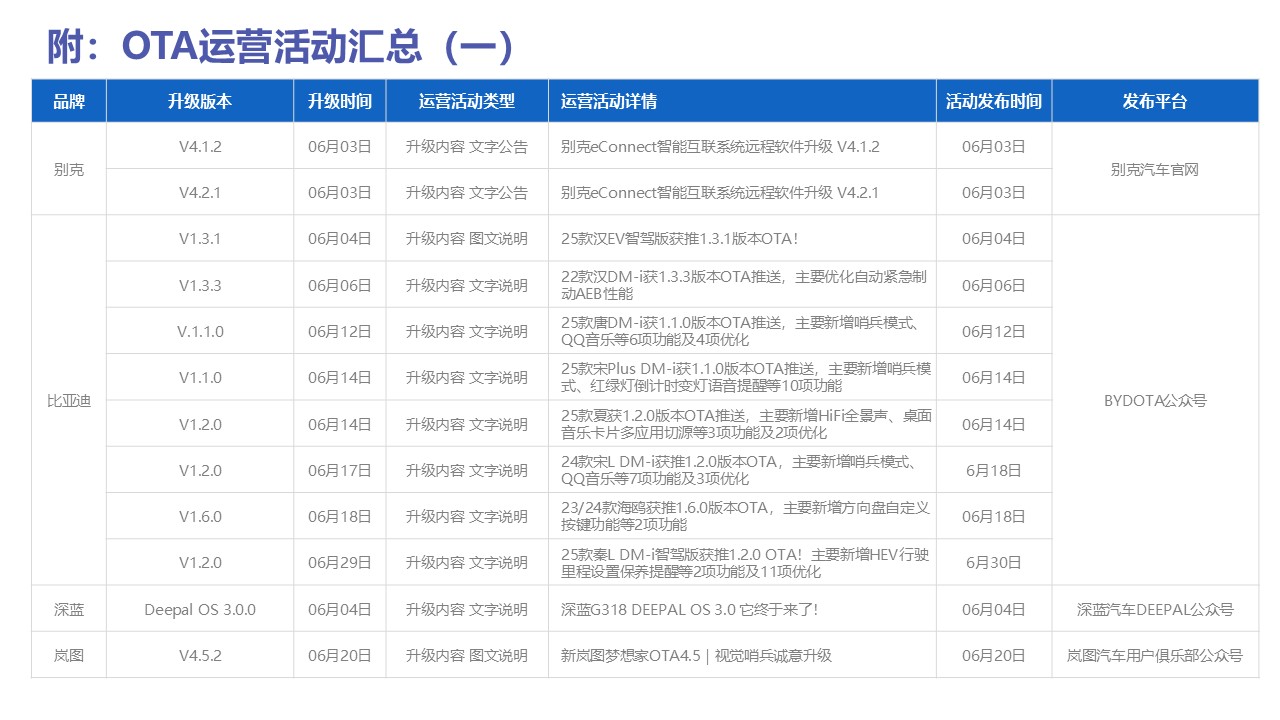Image resolution: width=1280 pixels, height=720 pixels.
Task: Click the 别克 brand cell
Action: (x=69, y=169)
